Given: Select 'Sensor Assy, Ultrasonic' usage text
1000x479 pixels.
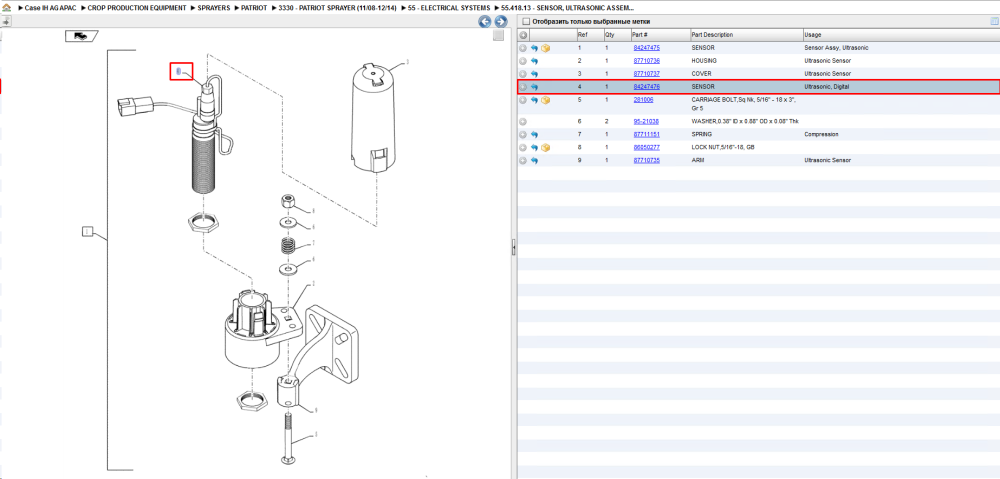Looking at the screenshot, I should click(837, 48).
